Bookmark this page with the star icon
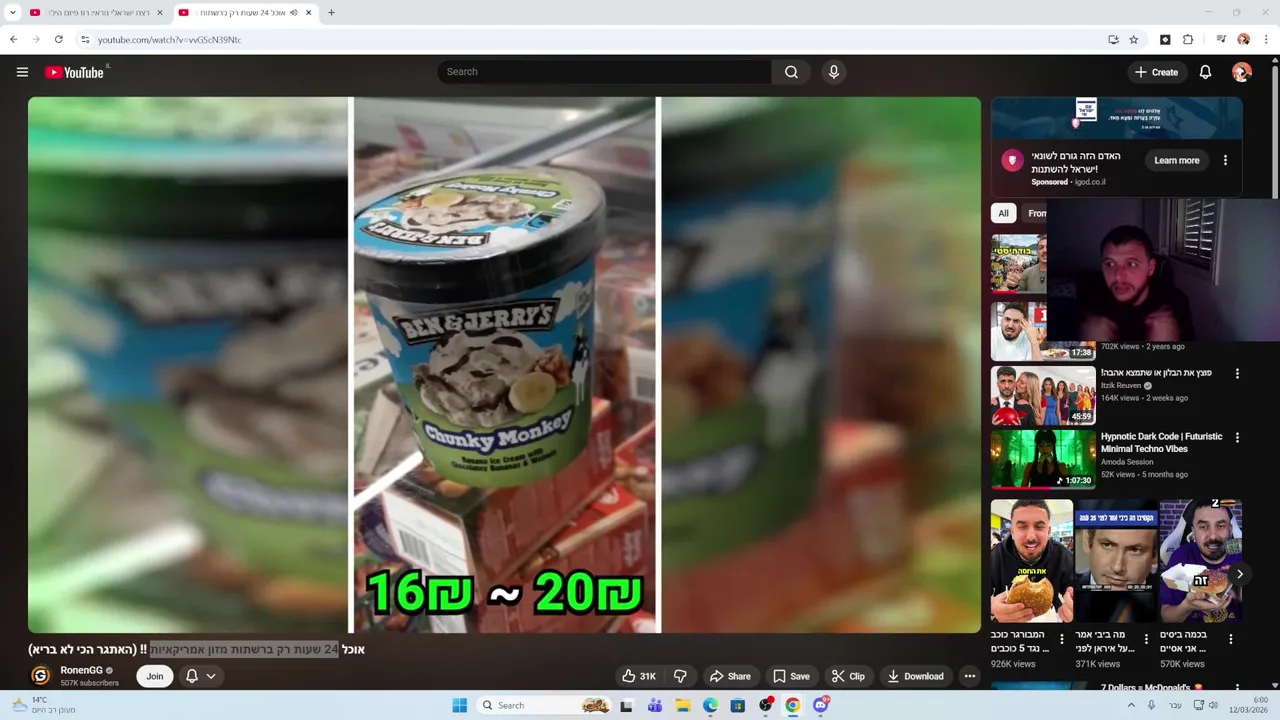The width and height of the screenshot is (1280, 720). (1133, 40)
